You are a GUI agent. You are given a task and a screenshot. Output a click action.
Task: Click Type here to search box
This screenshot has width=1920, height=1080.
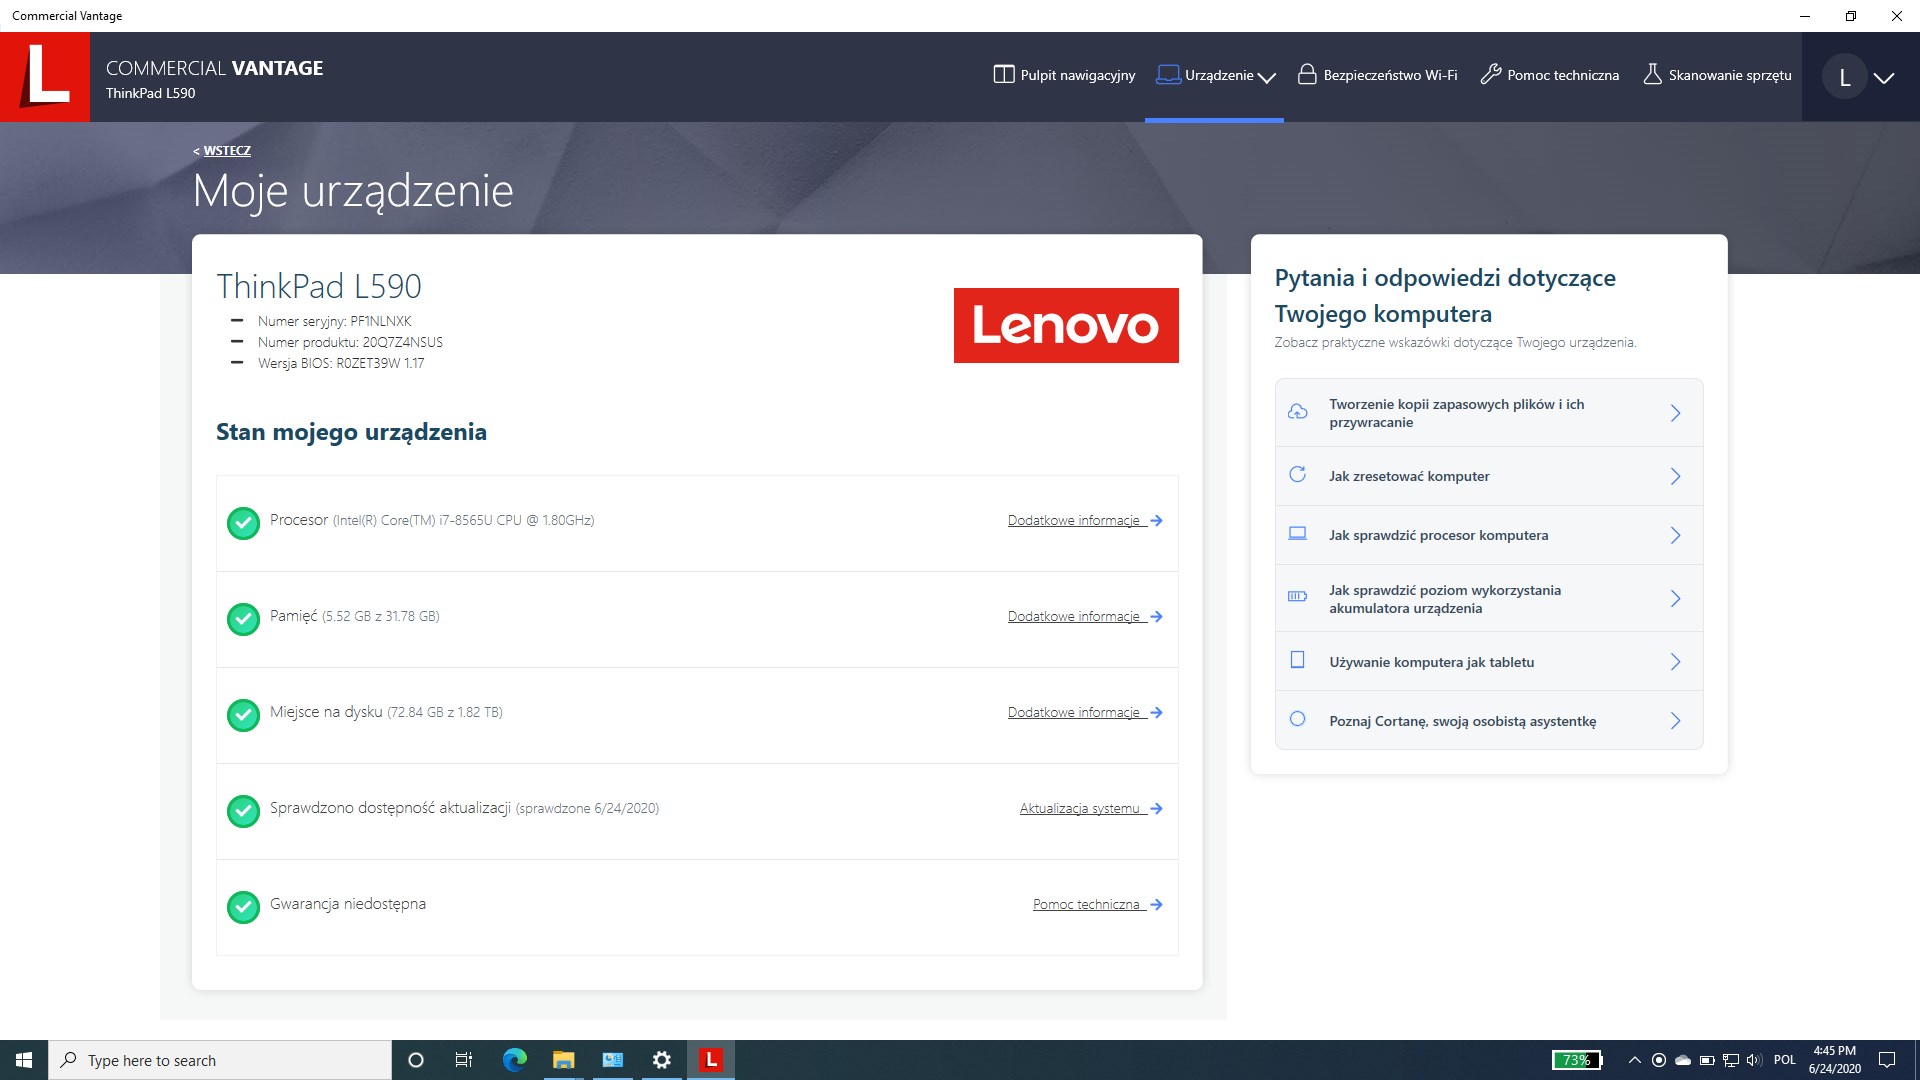click(220, 1060)
